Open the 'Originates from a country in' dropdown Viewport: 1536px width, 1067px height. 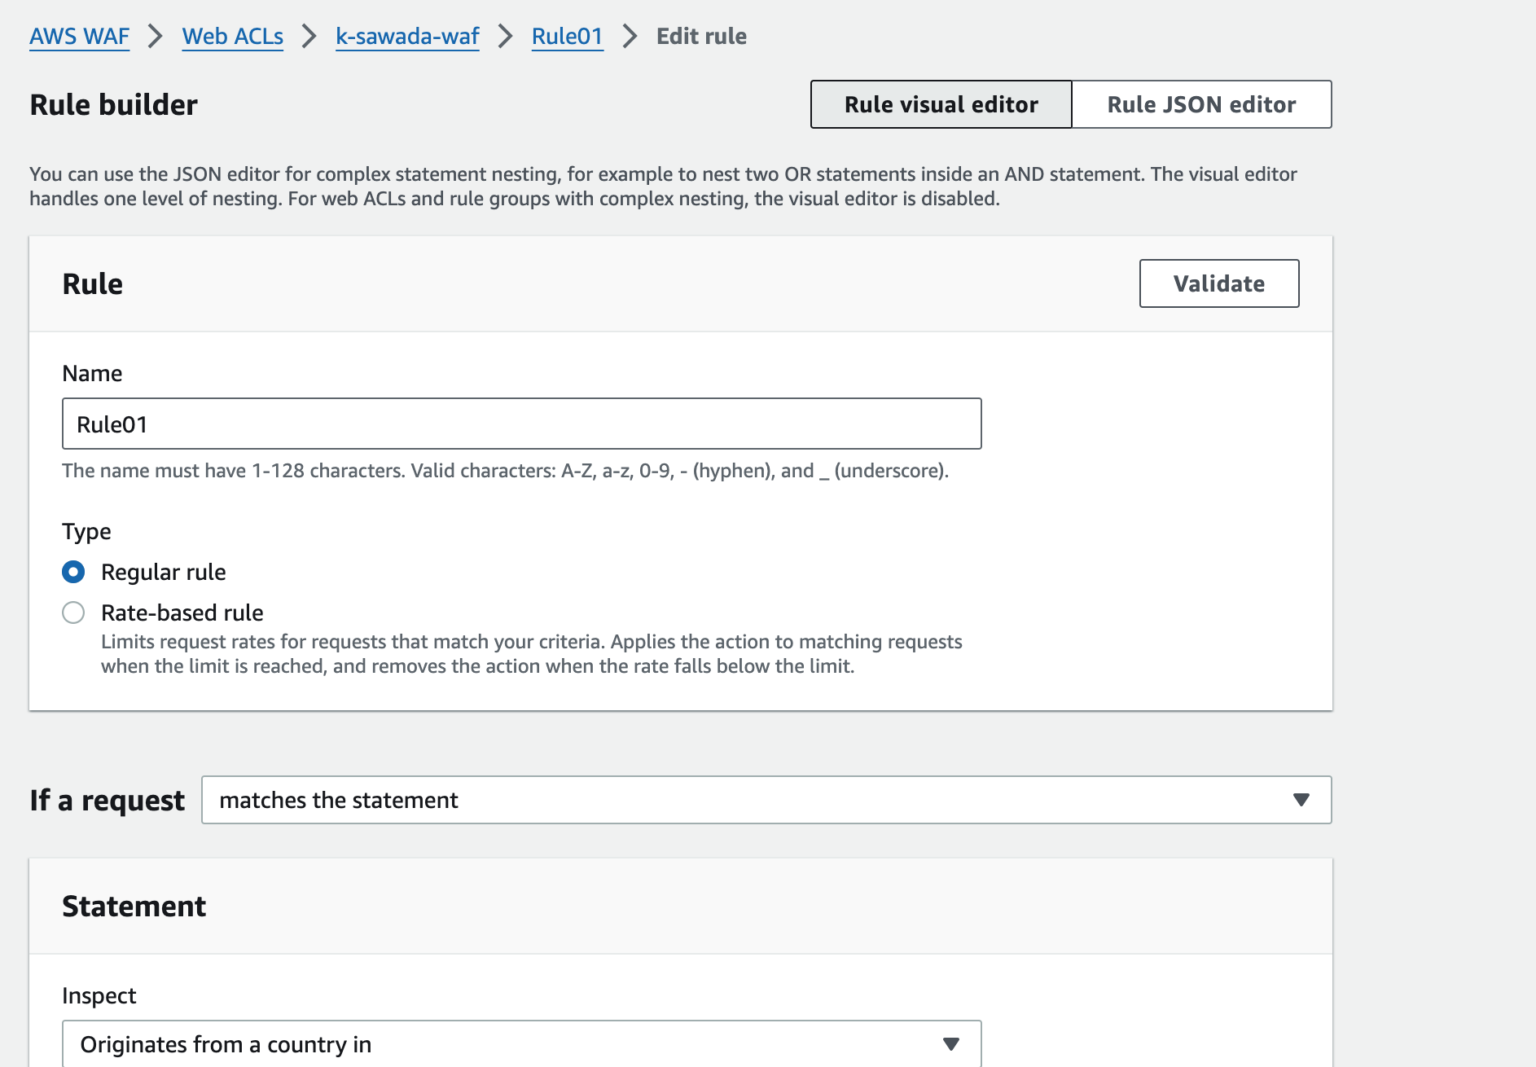(521, 1043)
